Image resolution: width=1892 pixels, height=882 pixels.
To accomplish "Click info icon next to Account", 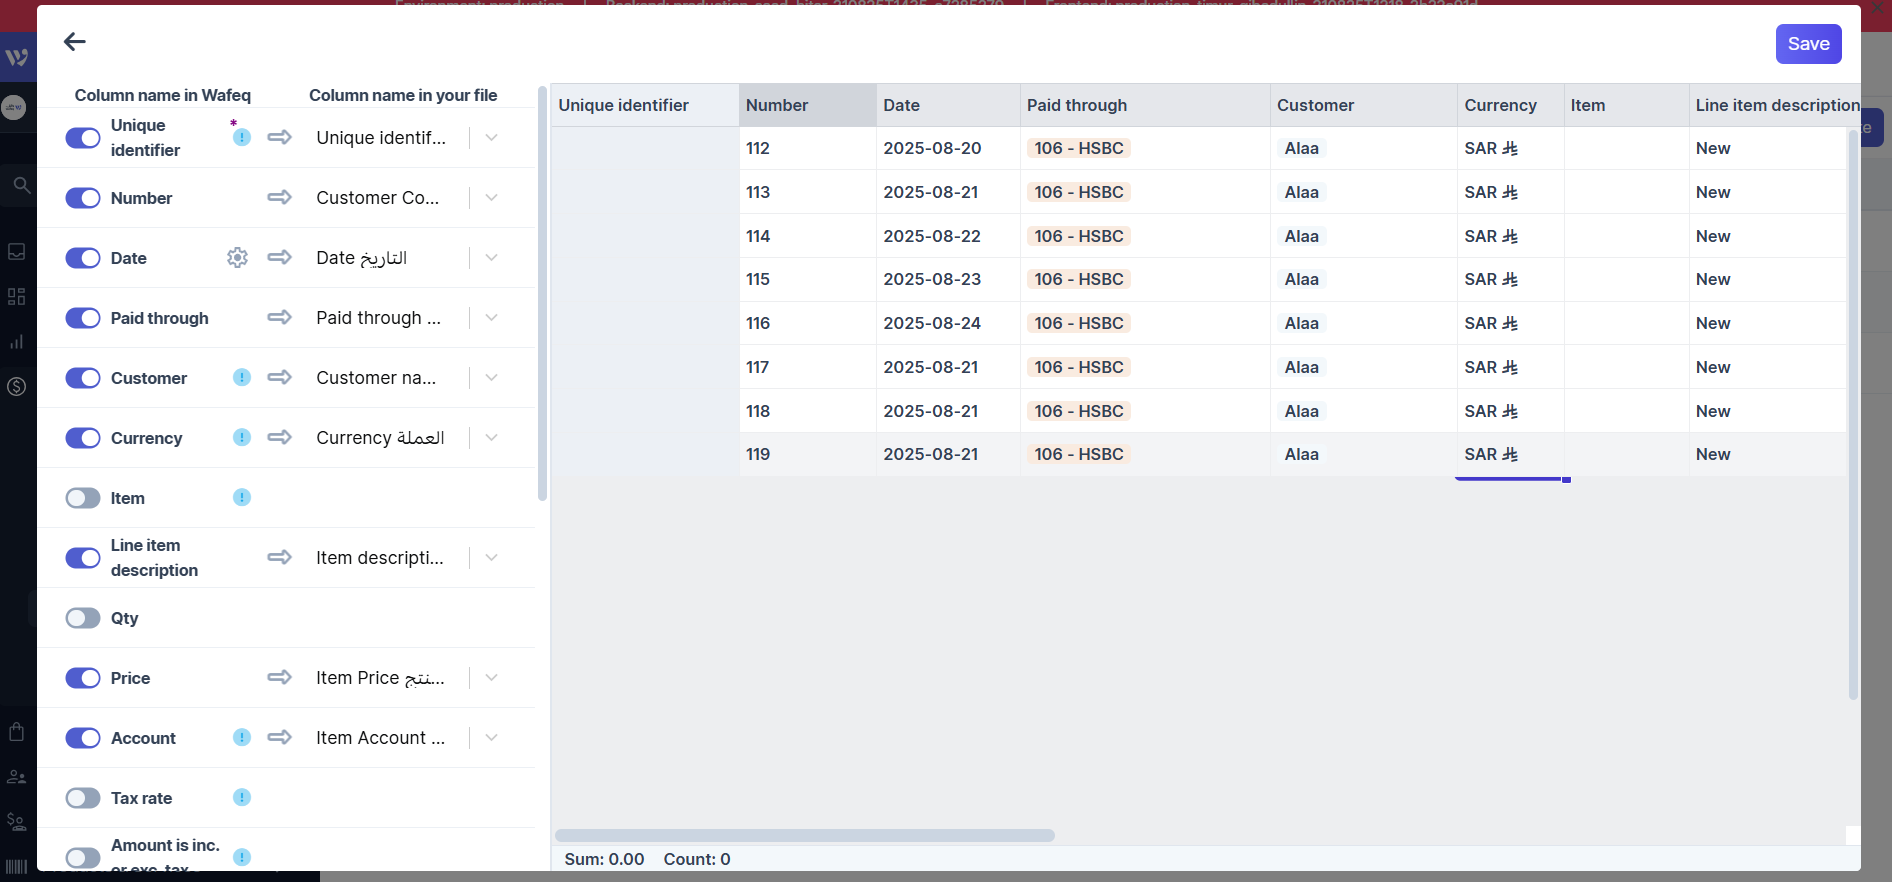I will (x=242, y=737).
